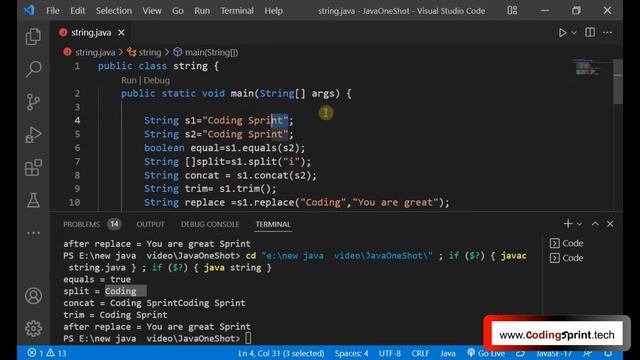
Task: Click Go Live in status bar
Action: click(486, 353)
